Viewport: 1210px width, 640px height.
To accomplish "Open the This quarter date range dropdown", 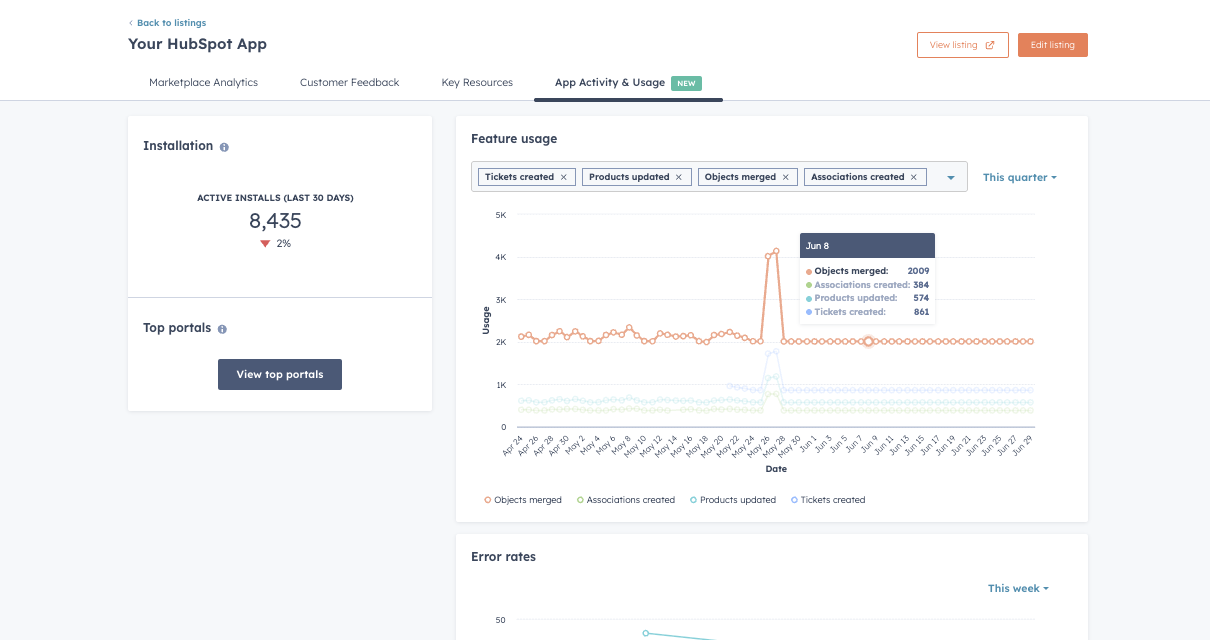I will point(1020,177).
